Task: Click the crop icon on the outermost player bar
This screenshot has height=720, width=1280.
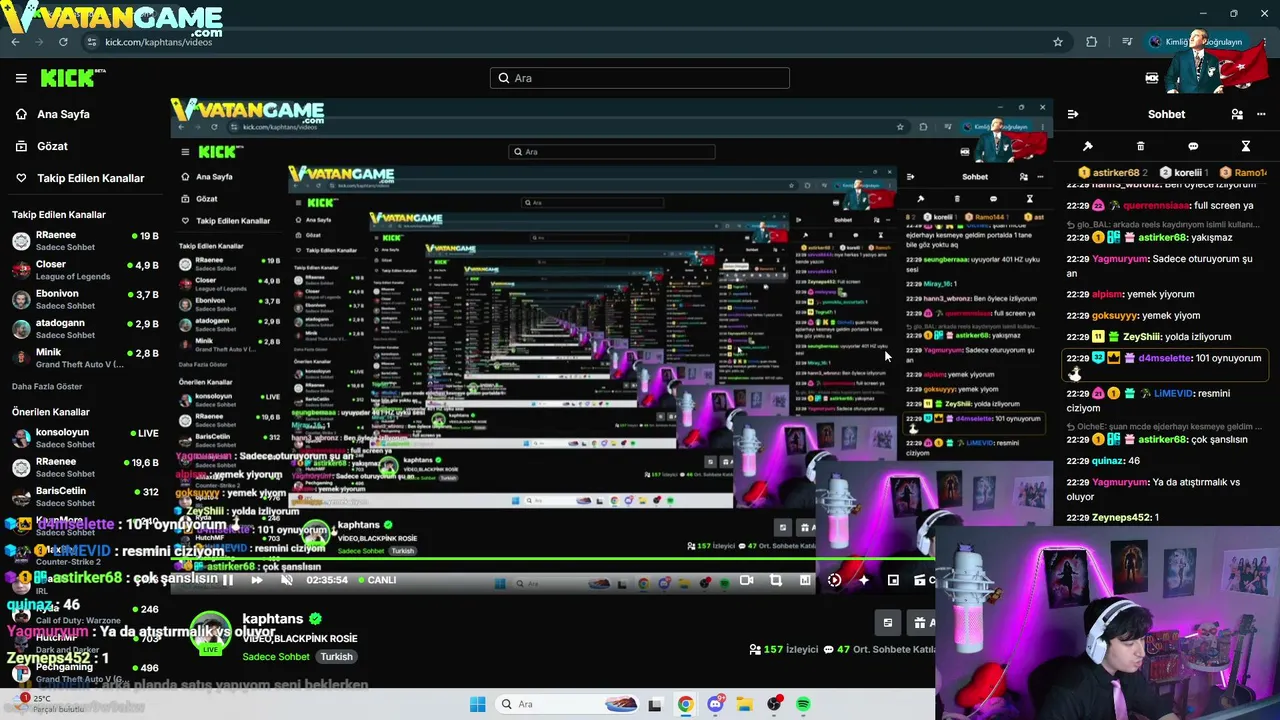Action: point(776,580)
